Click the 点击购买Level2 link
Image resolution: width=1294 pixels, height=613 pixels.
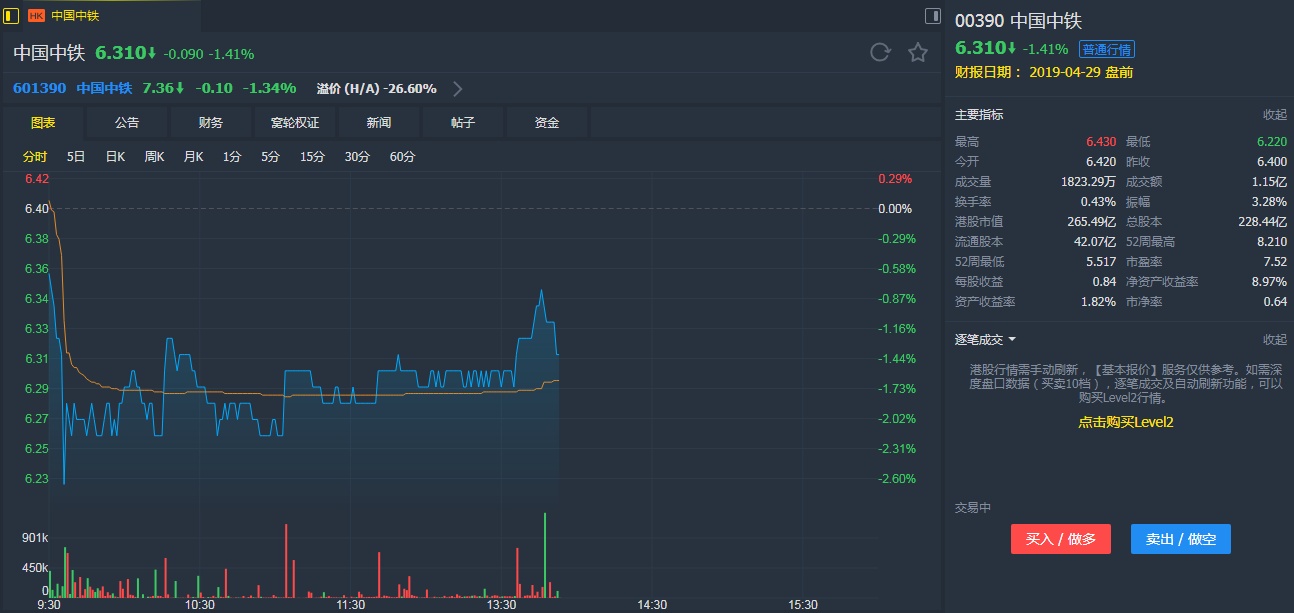tap(1125, 422)
